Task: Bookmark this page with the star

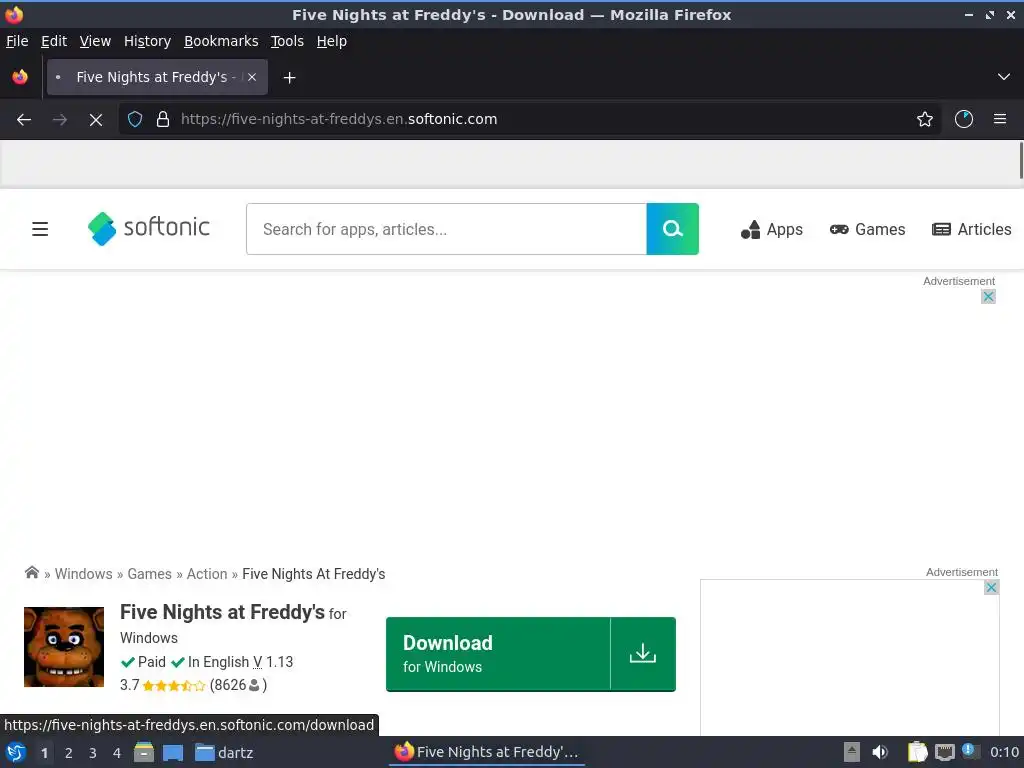Action: [x=925, y=119]
